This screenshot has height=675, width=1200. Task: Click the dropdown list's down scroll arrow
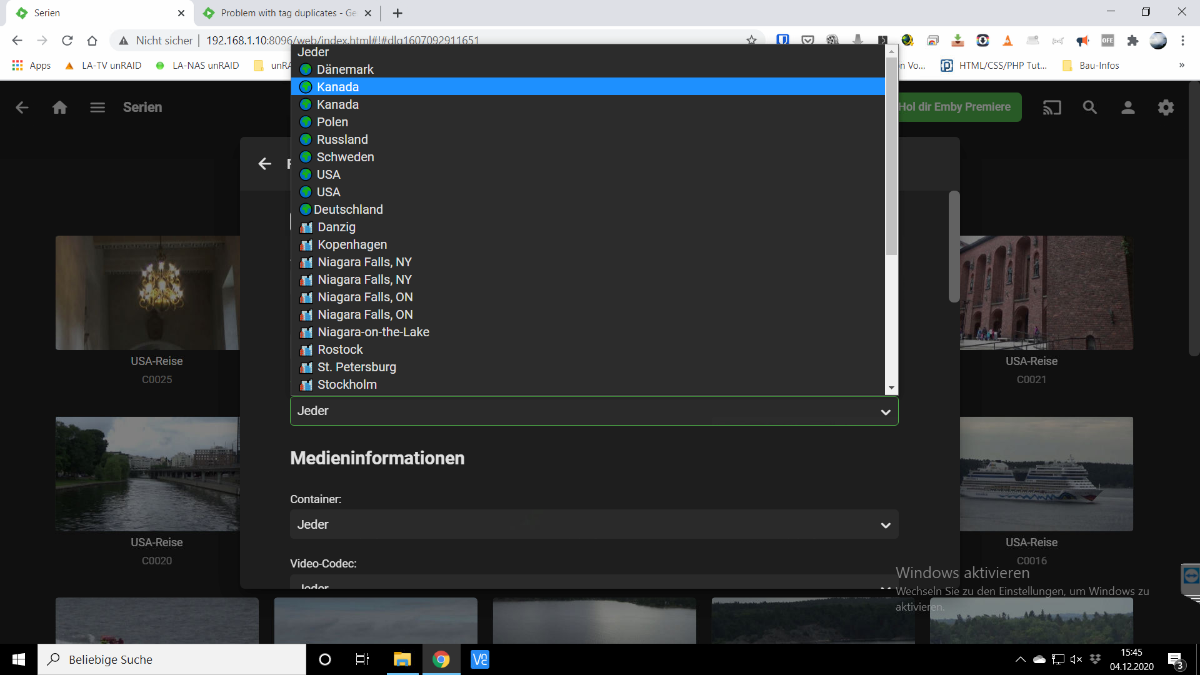[x=891, y=387]
